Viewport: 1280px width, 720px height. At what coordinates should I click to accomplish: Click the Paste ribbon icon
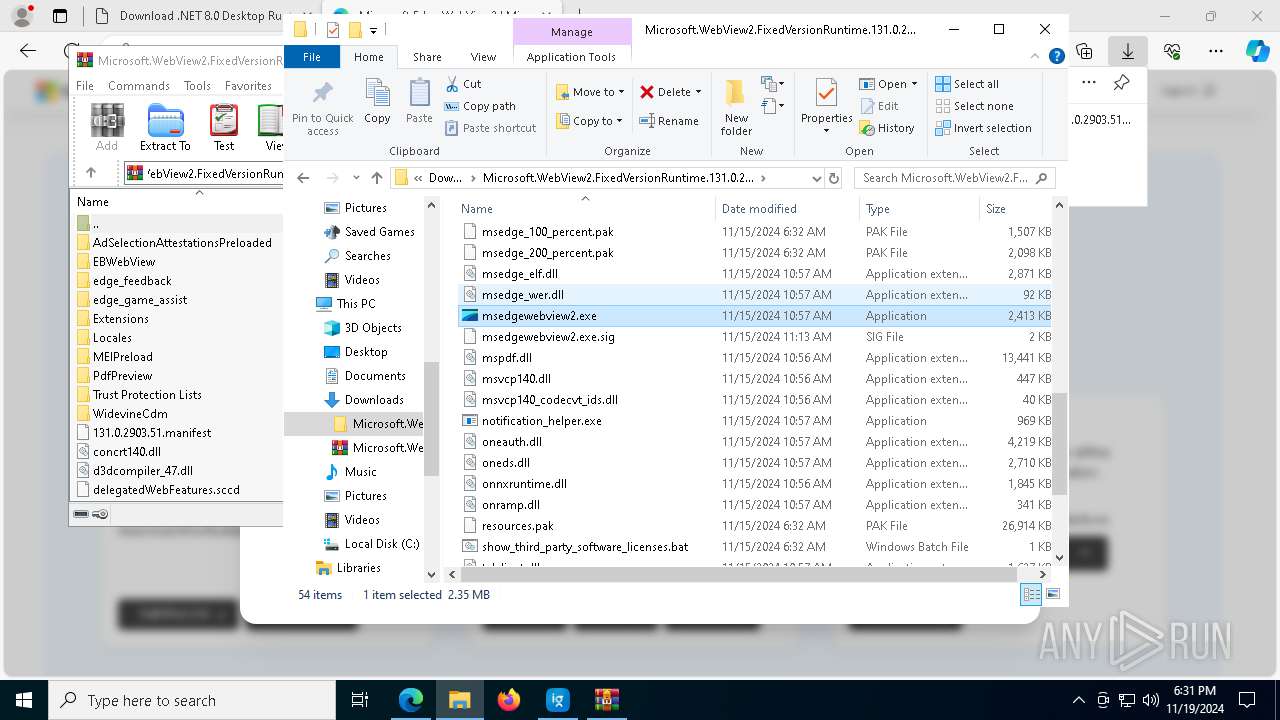coord(419,101)
